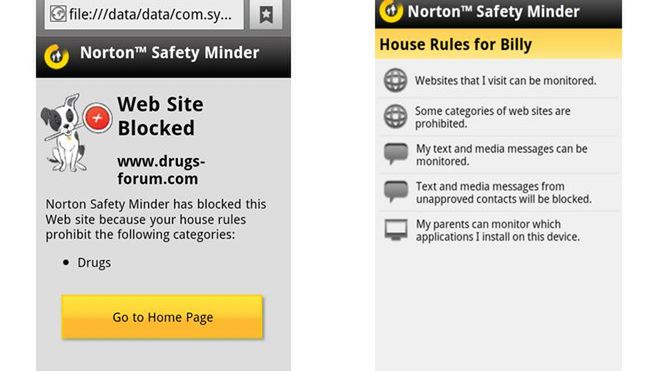Screen dimensions: 660x371
Task: Select the blocked www.drugs-forum.com URL text
Action: (161, 170)
